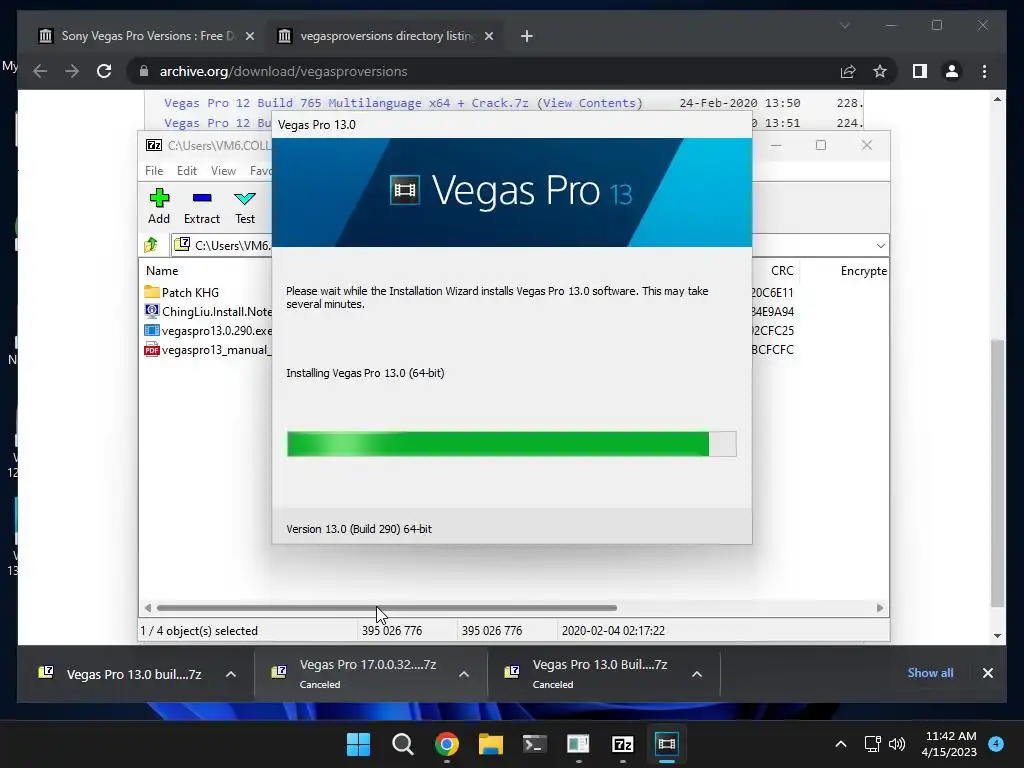Click the page vertical scrollbar up arrow

[x=997, y=99]
